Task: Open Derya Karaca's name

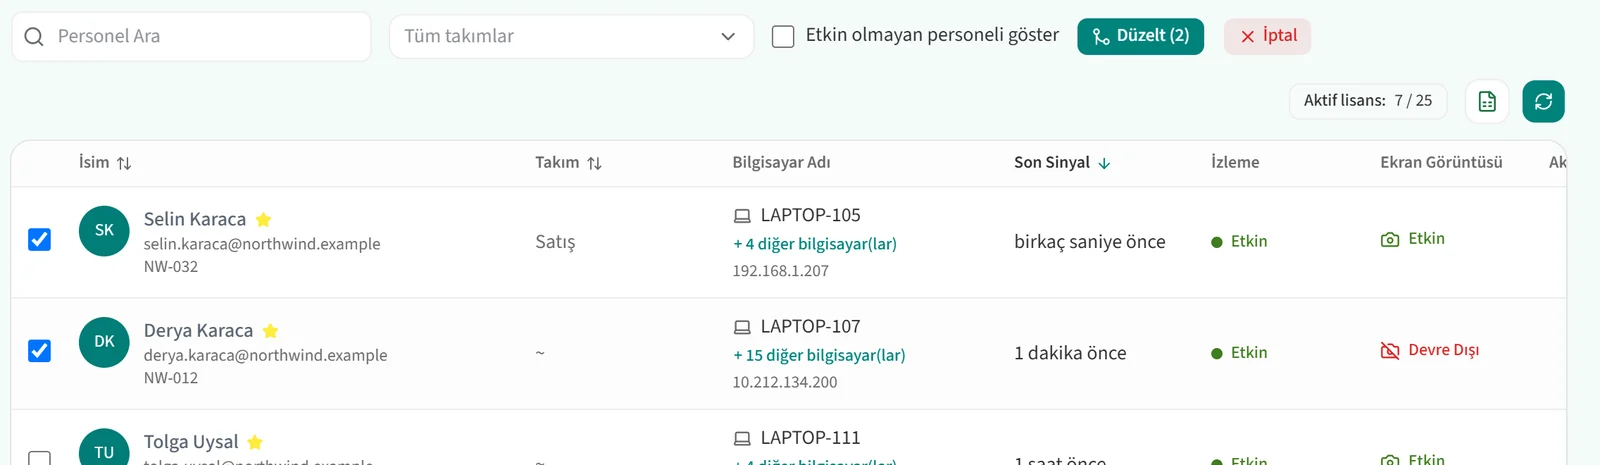Action: [198, 330]
